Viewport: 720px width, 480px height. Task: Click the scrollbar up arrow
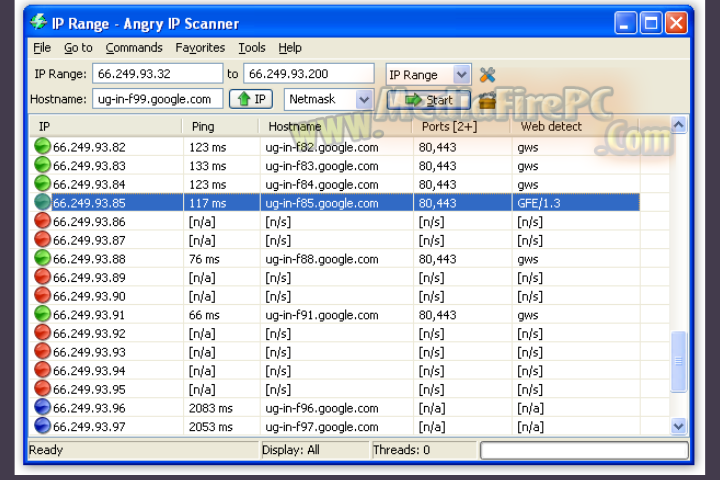pos(679,124)
